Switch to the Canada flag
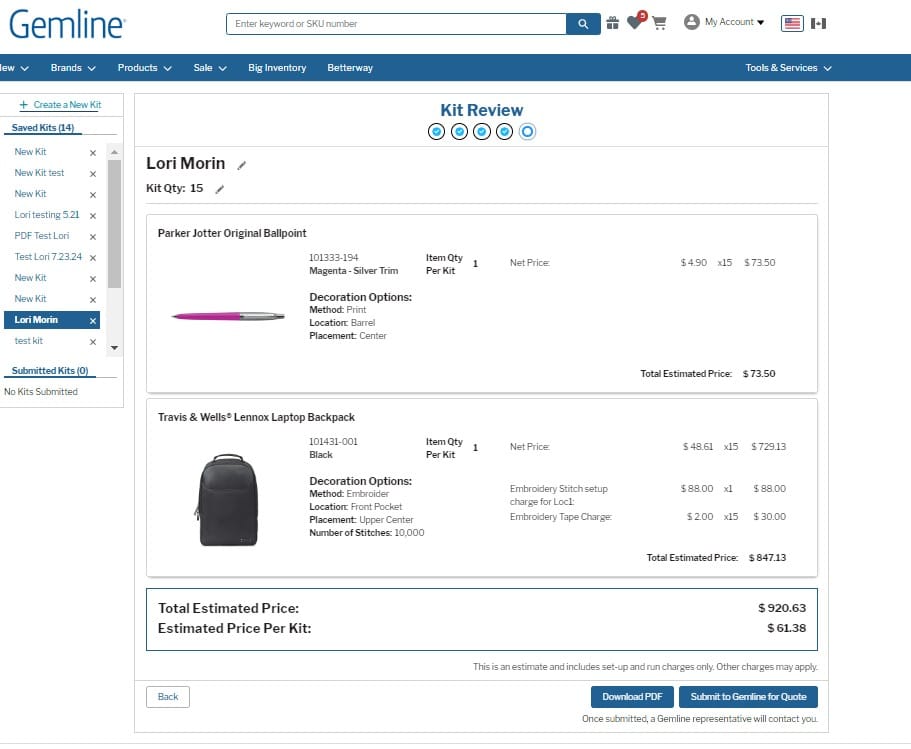 point(819,23)
